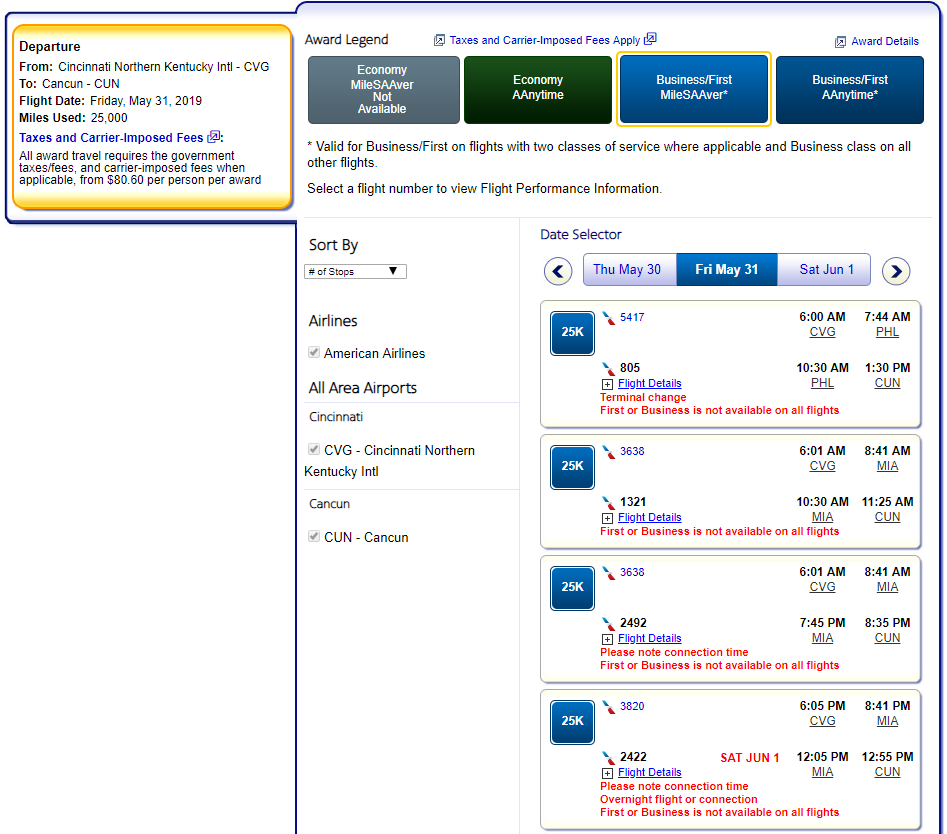
Task: Click the Award Details popup icon
Action: tap(840, 42)
